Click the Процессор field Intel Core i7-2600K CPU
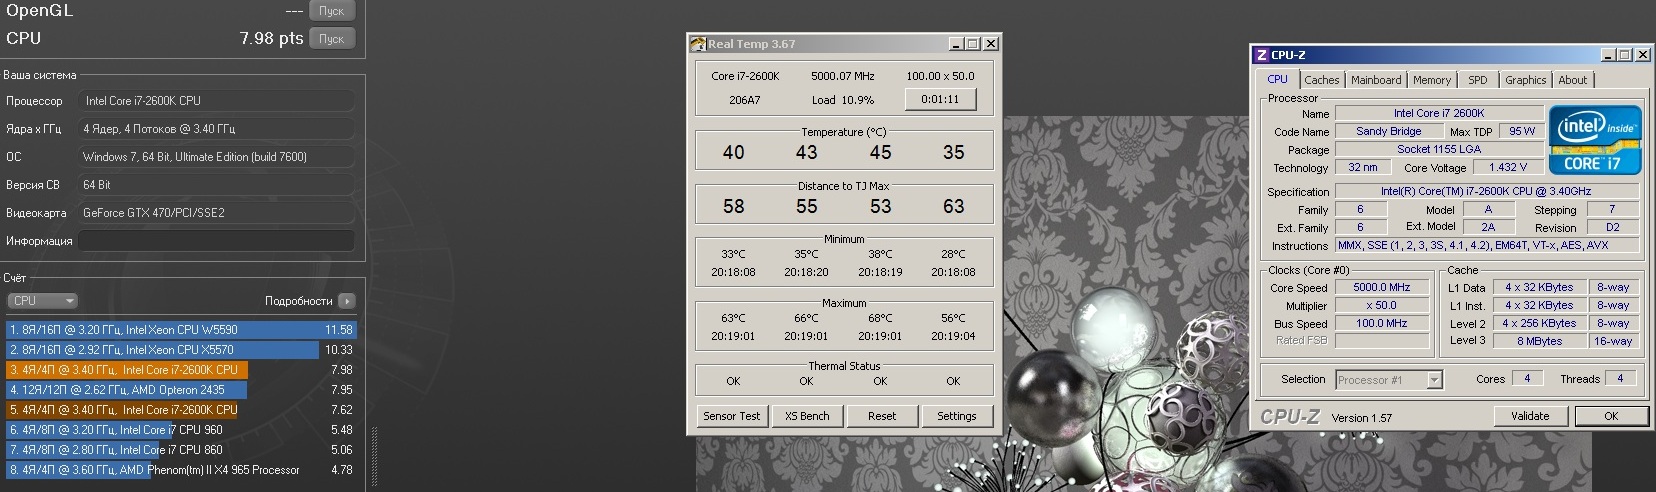The image size is (1656, 492). [217, 101]
